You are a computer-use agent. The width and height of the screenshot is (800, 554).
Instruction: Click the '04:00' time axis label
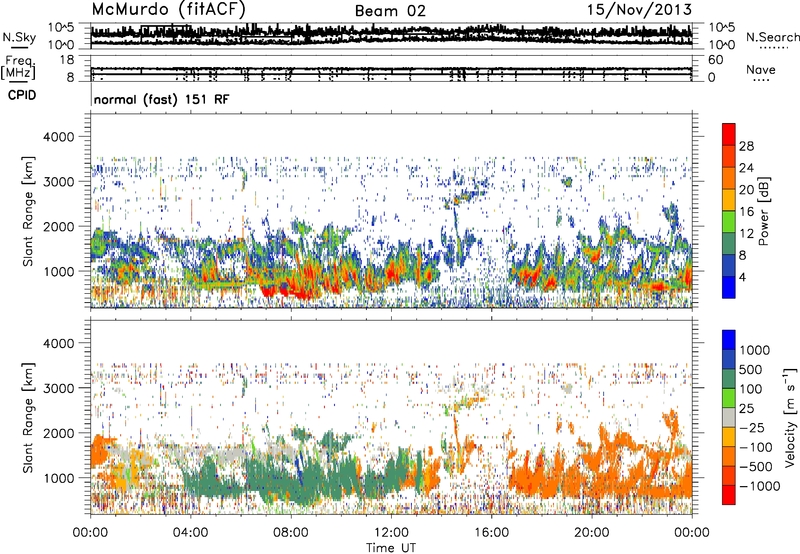pyautogui.click(x=190, y=533)
